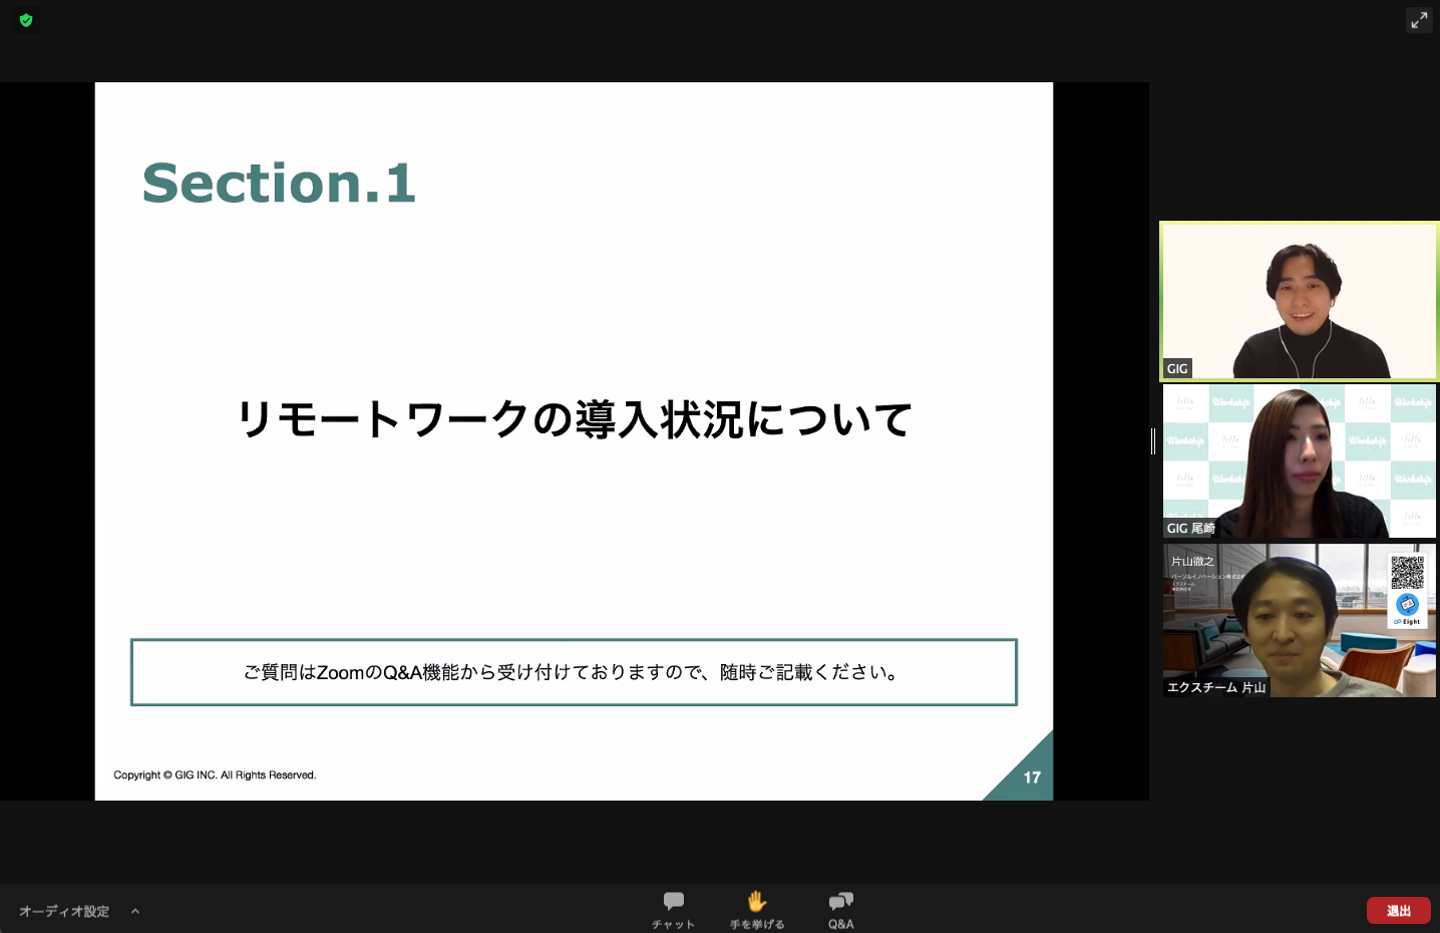Click the panel divider handle beside the videos
The height and width of the screenshot is (933, 1440).
coord(1153,441)
